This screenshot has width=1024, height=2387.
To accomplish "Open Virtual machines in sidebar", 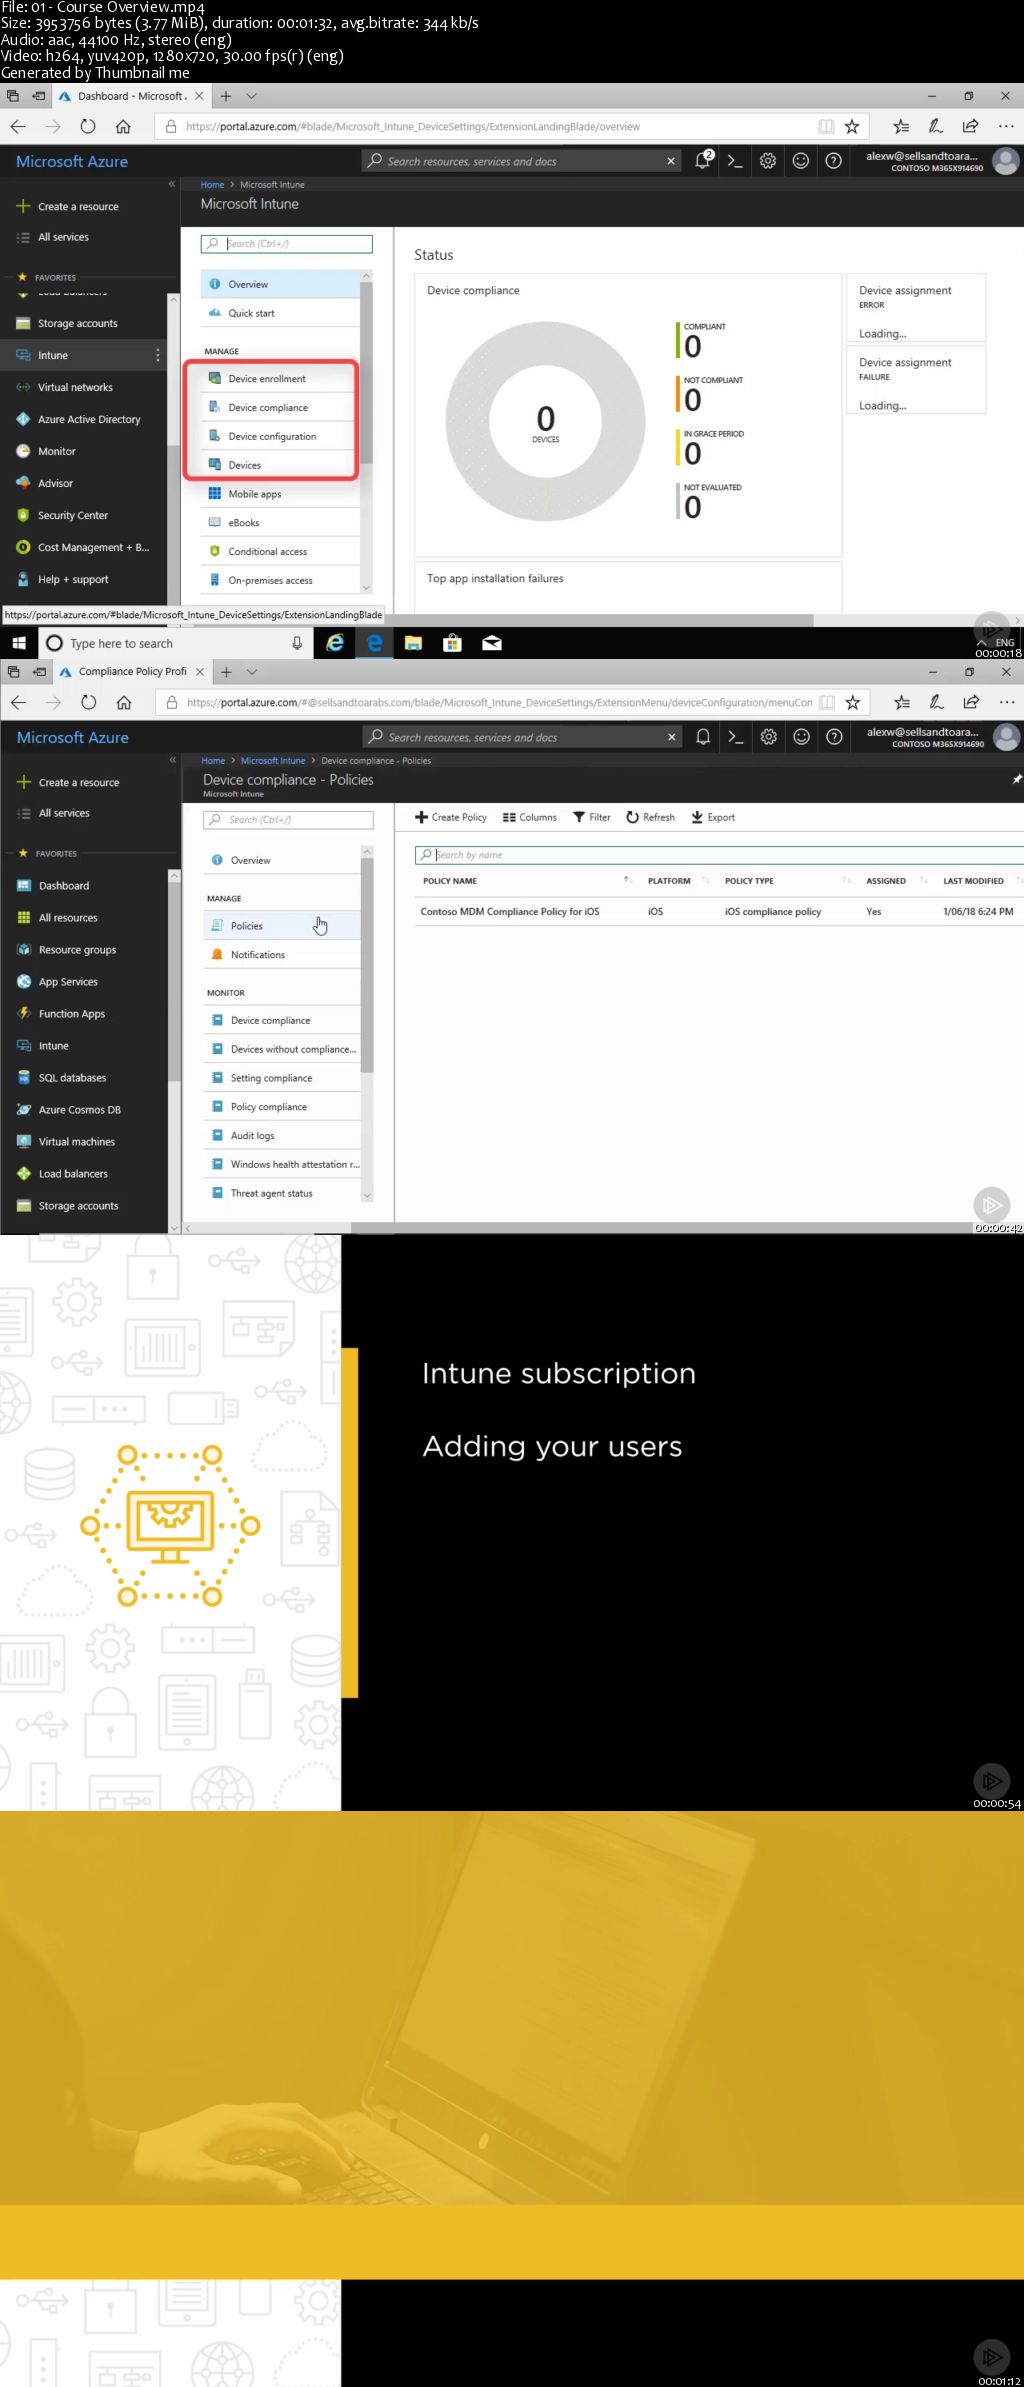I will coord(76,1142).
